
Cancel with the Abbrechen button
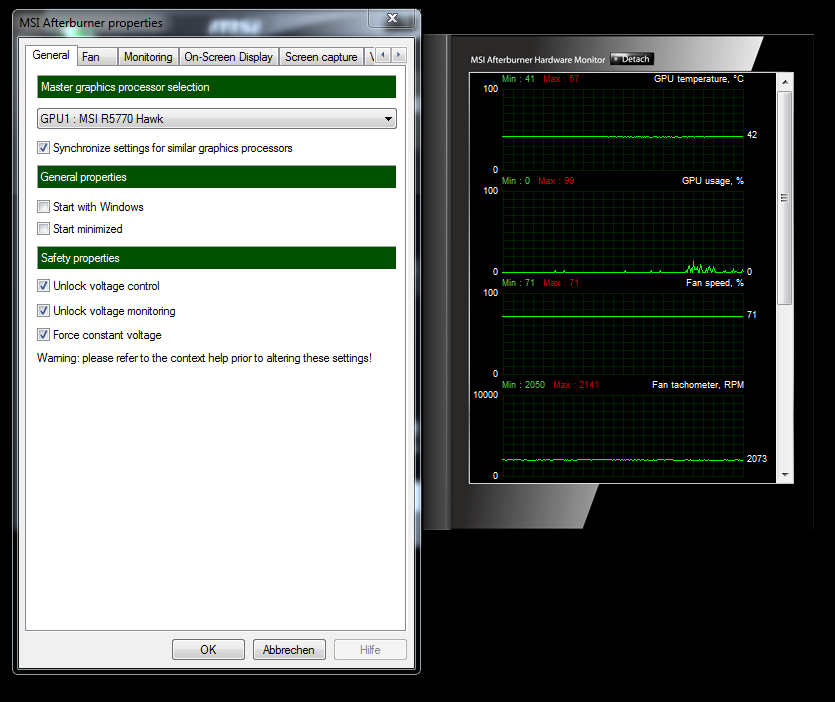[x=289, y=650]
